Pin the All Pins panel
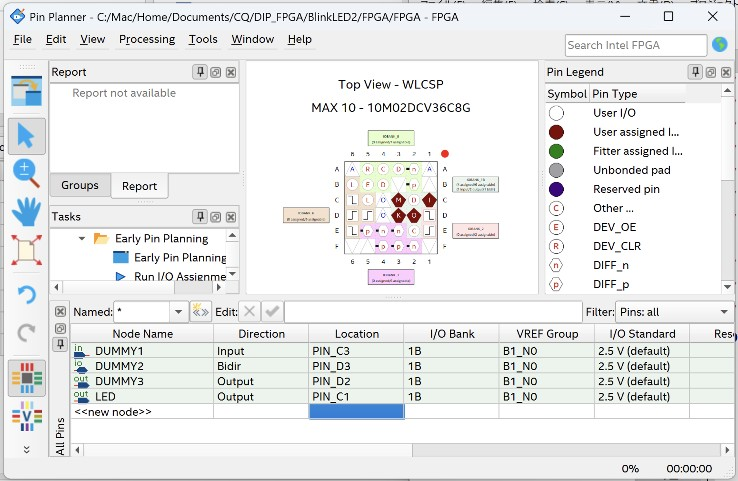Image resolution: width=738 pixels, height=481 pixels. click(60, 344)
